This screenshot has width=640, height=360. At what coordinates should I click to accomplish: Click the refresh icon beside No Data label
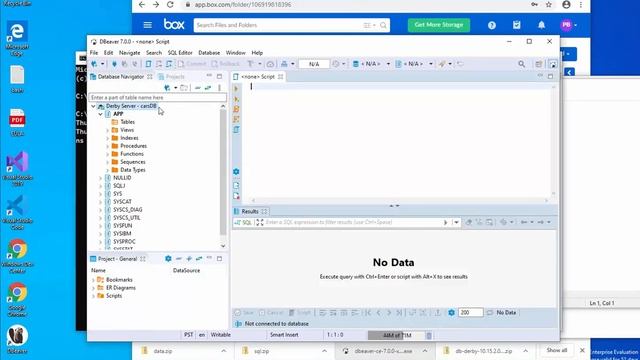click(490, 312)
